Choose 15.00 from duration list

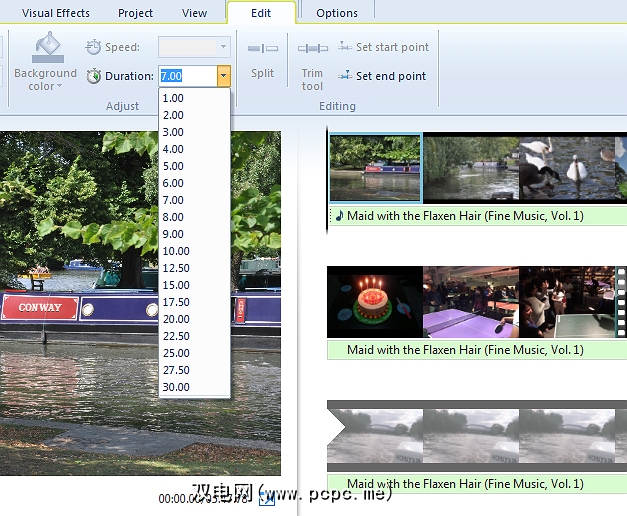click(194, 285)
